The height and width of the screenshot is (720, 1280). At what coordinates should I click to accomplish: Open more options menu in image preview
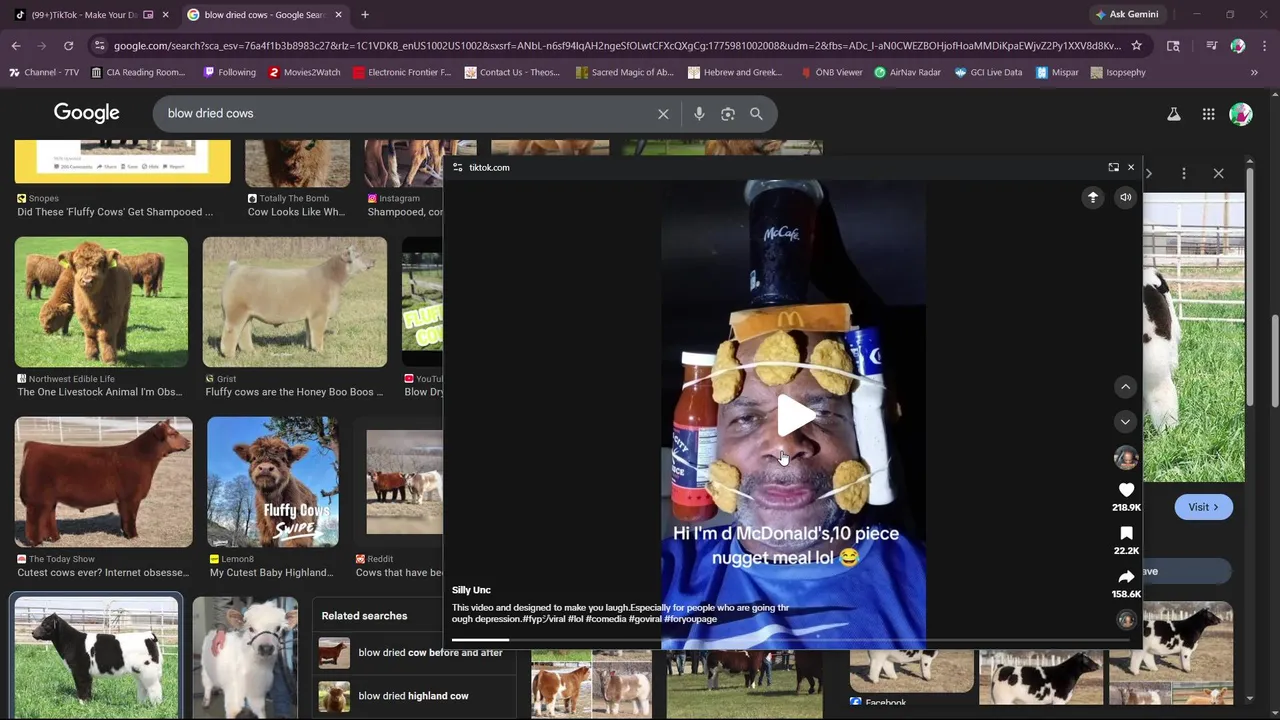(1184, 173)
